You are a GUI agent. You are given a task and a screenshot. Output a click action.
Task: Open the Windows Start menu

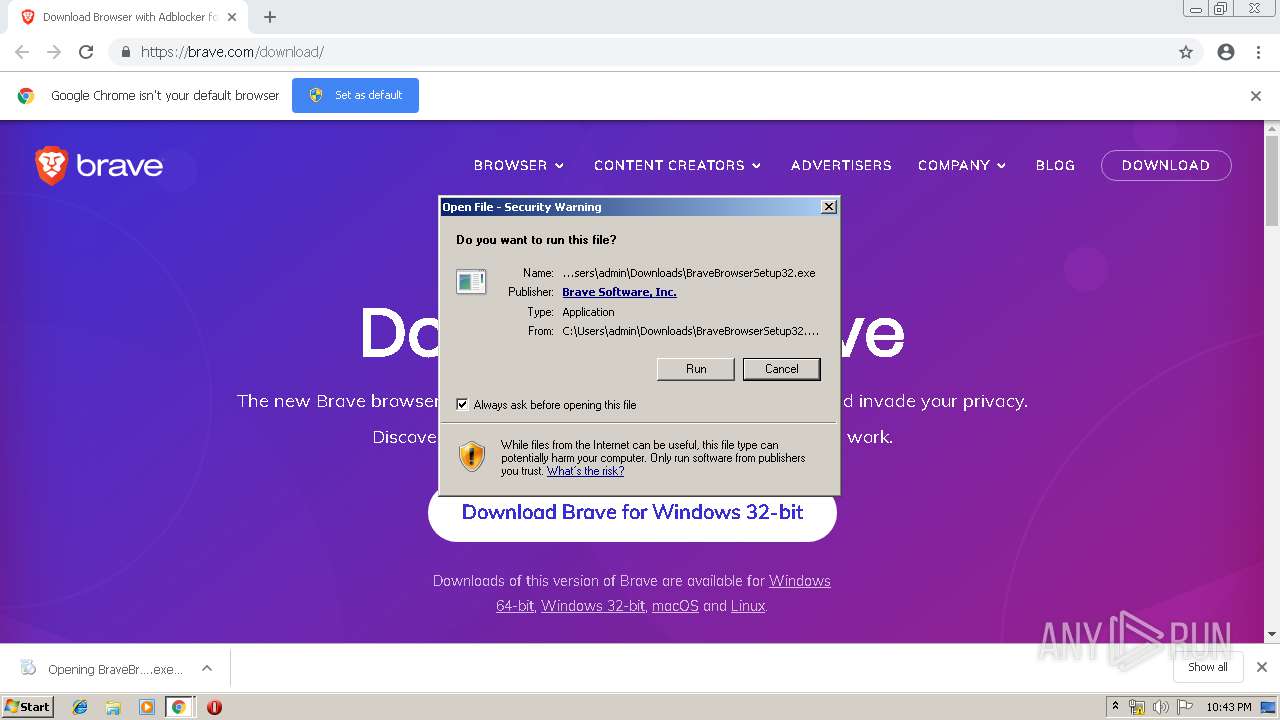[x=27, y=707]
